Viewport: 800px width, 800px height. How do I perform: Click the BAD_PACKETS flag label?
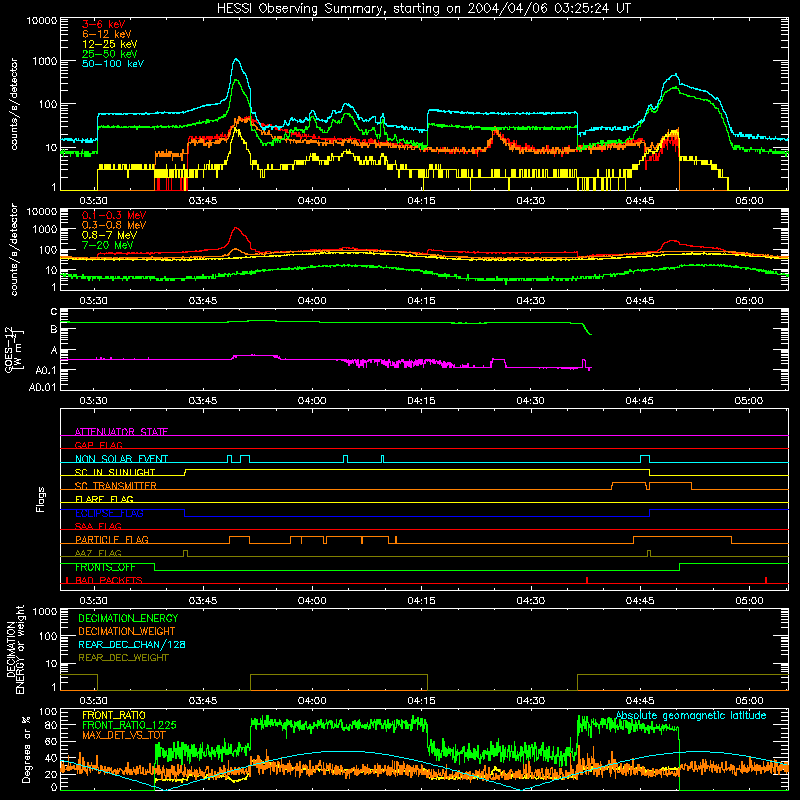109,580
